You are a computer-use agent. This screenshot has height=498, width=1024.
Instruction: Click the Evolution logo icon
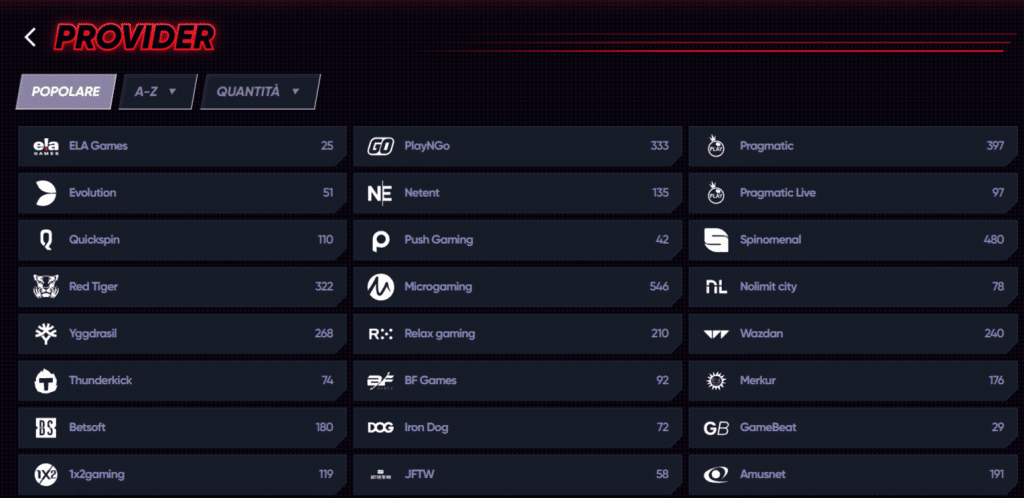46,193
